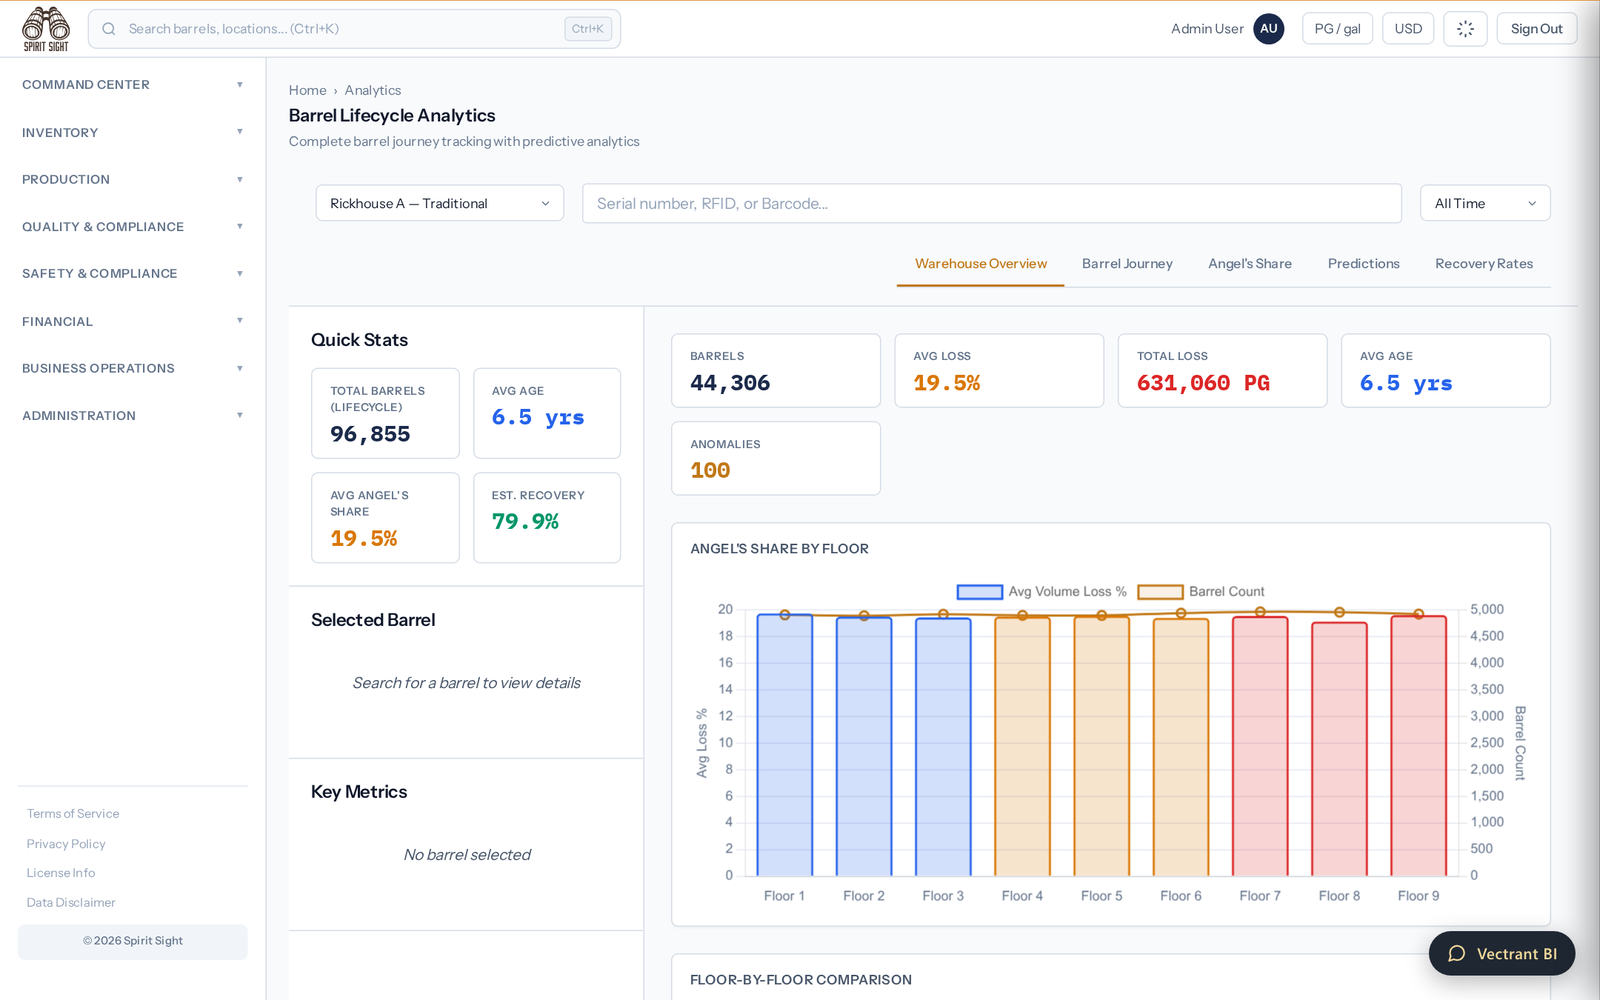This screenshot has height=1000, width=1600.
Task: Open the Rickhouse A — Traditional dropdown
Action: click(440, 203)
